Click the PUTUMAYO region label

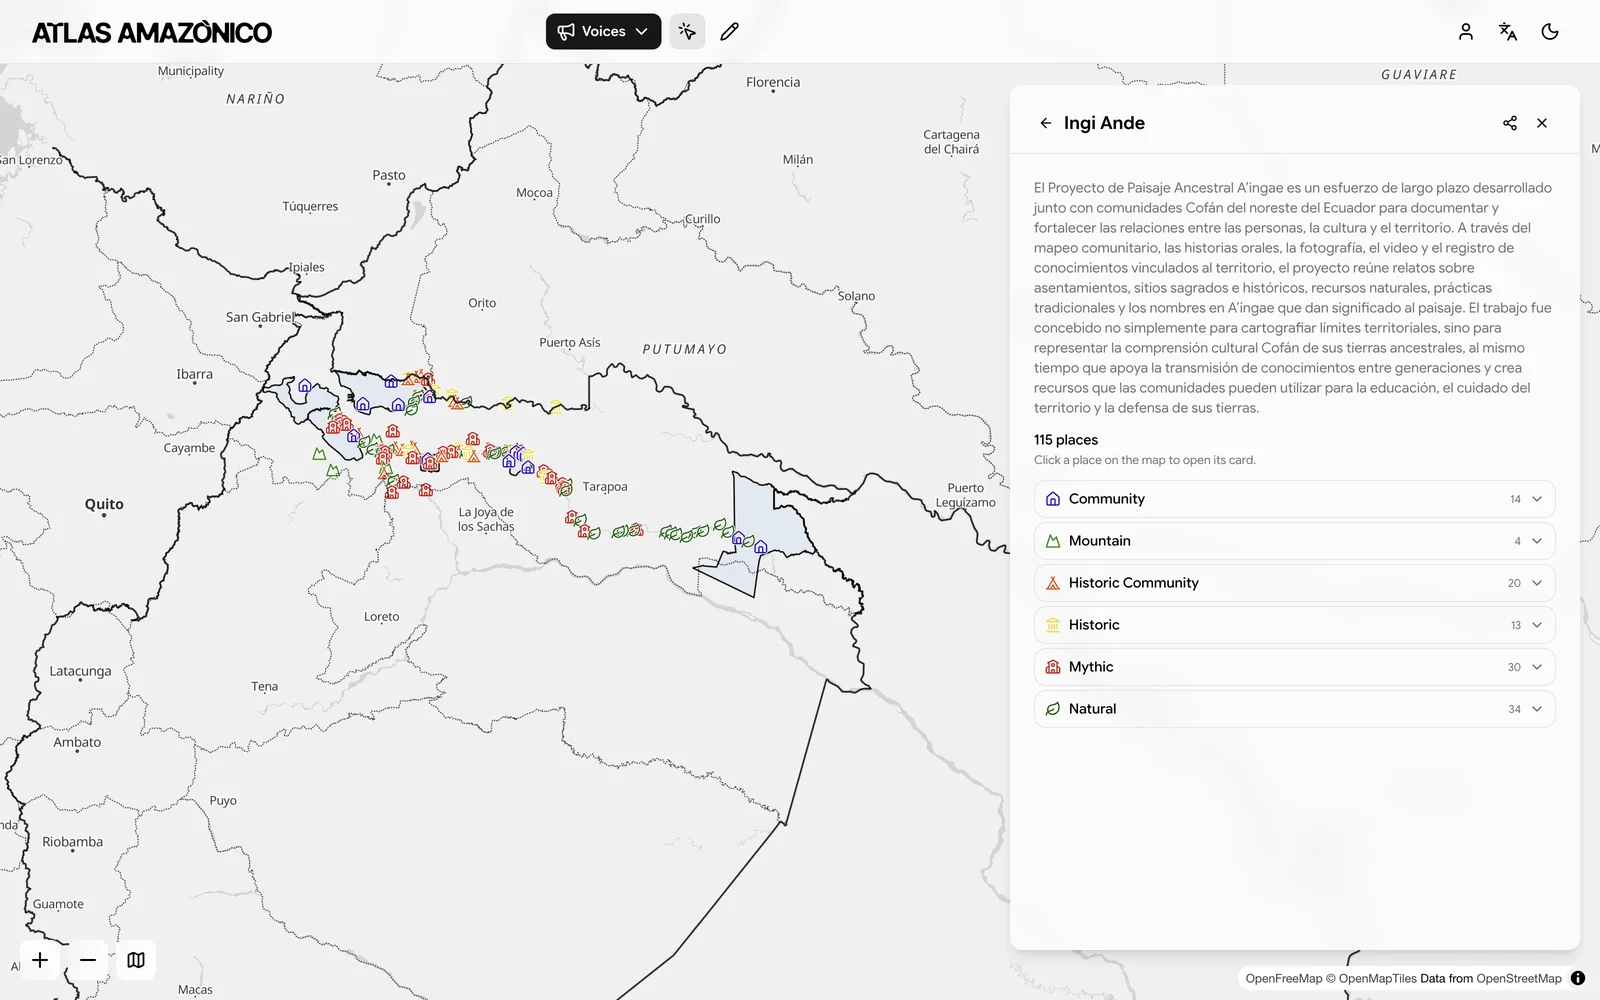[x=685, y=349]
